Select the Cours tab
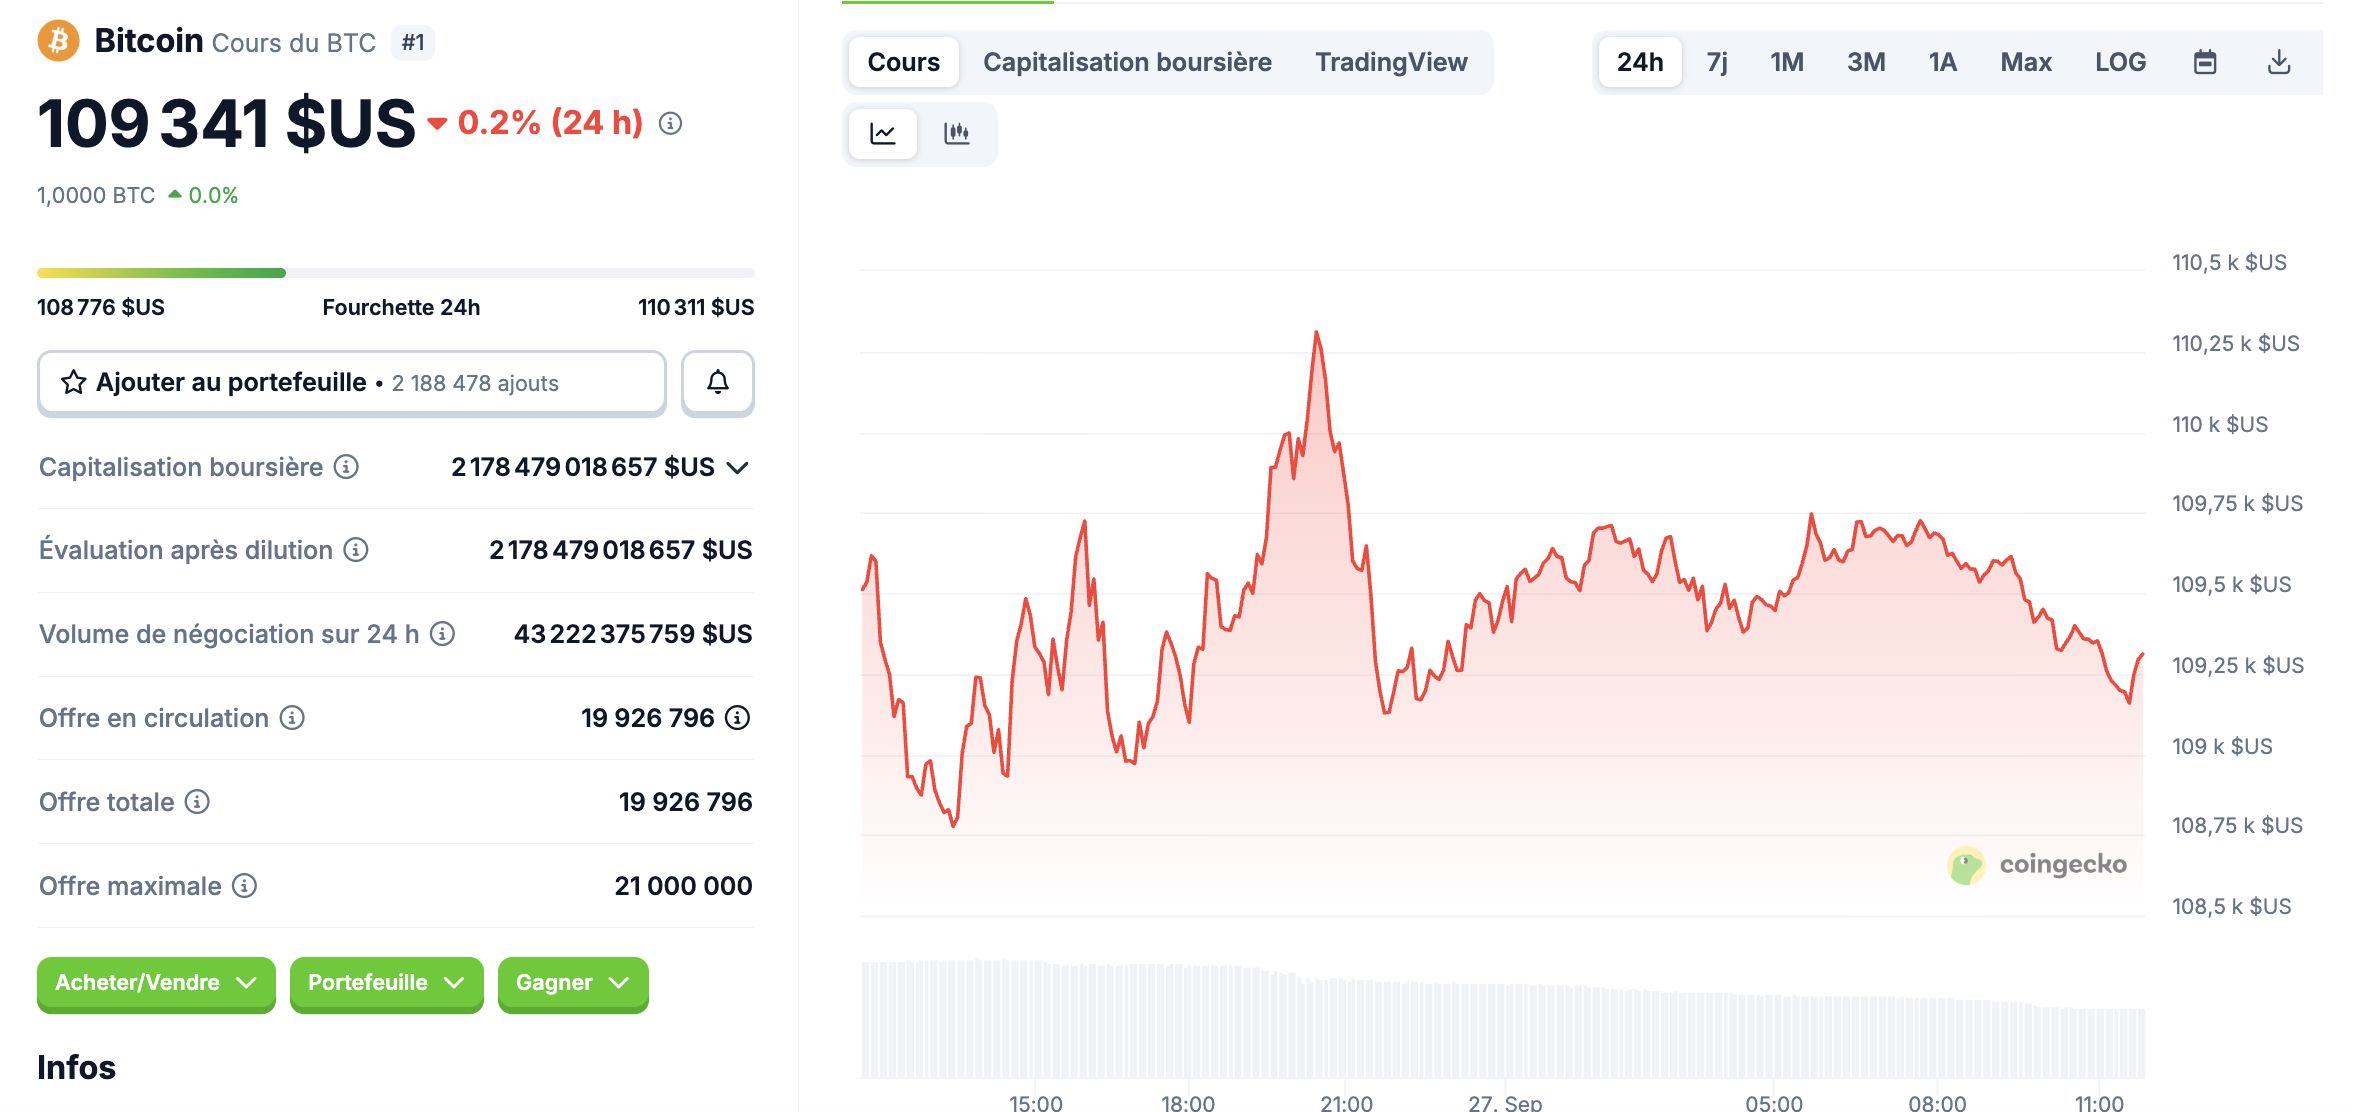Image resolution: width=2354 pixels, height=1112 pixels. pos(904,62)
